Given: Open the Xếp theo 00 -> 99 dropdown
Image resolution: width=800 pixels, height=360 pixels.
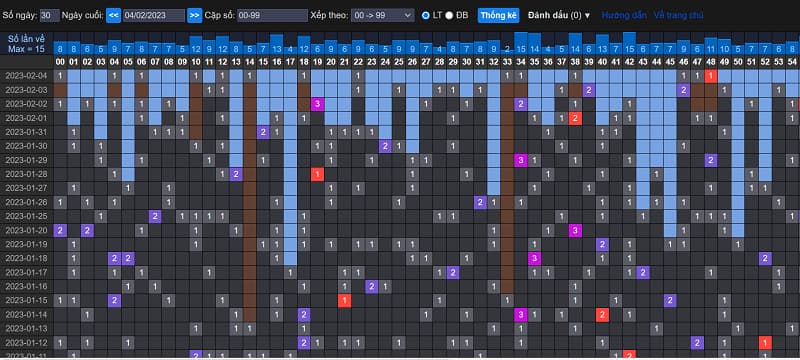Looking at the screenshot, I should pos(383,15).
